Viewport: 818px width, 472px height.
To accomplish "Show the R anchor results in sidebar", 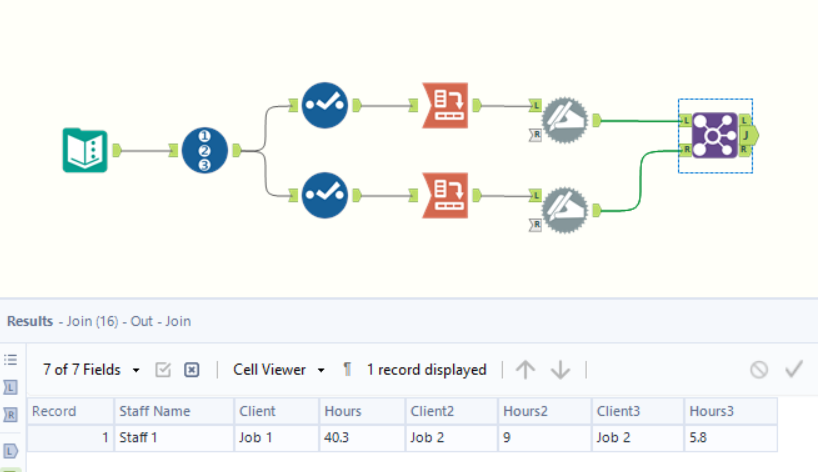I will point(12,415).
